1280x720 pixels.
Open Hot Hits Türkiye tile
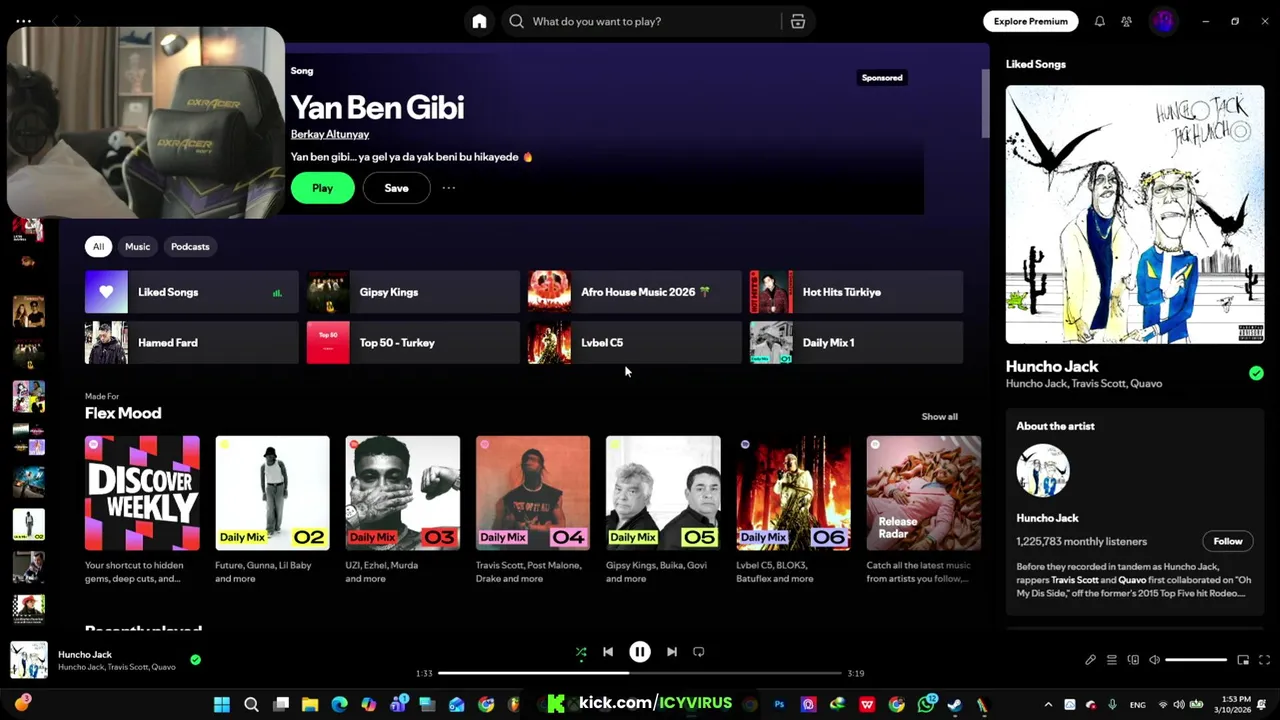tap(857, 292)
